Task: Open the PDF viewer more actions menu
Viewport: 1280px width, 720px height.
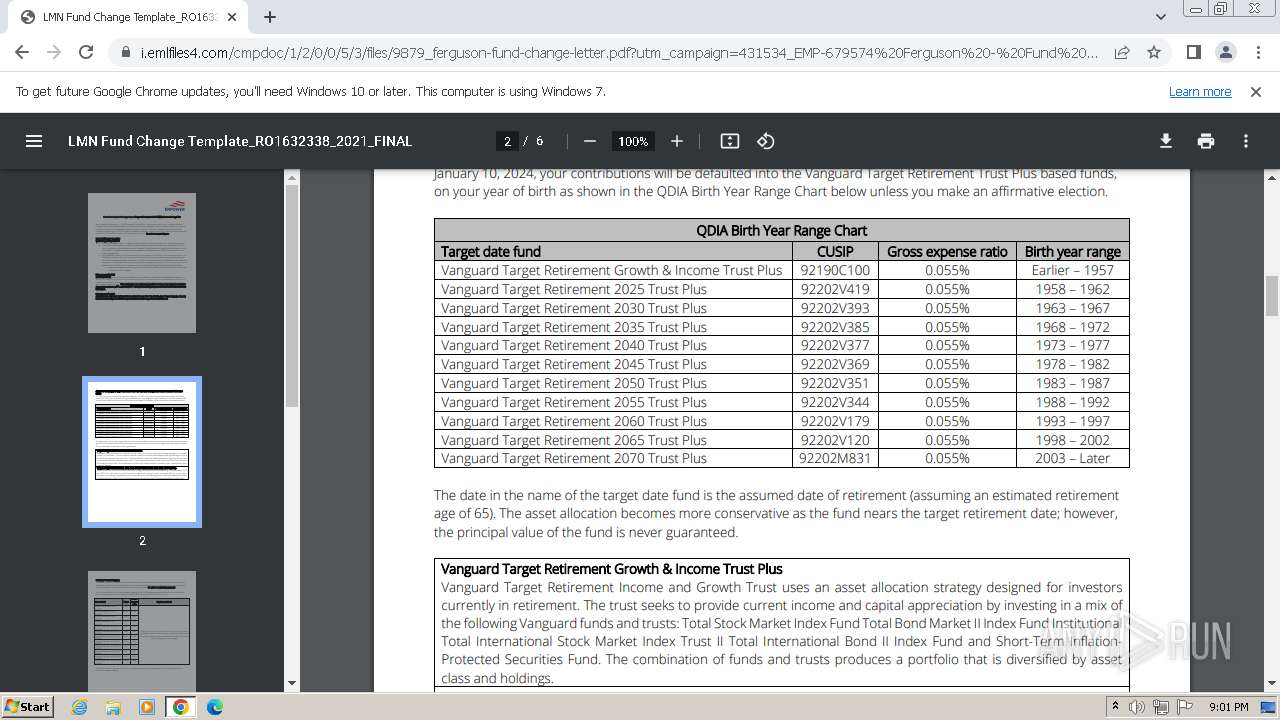Action: (1246, 141)
